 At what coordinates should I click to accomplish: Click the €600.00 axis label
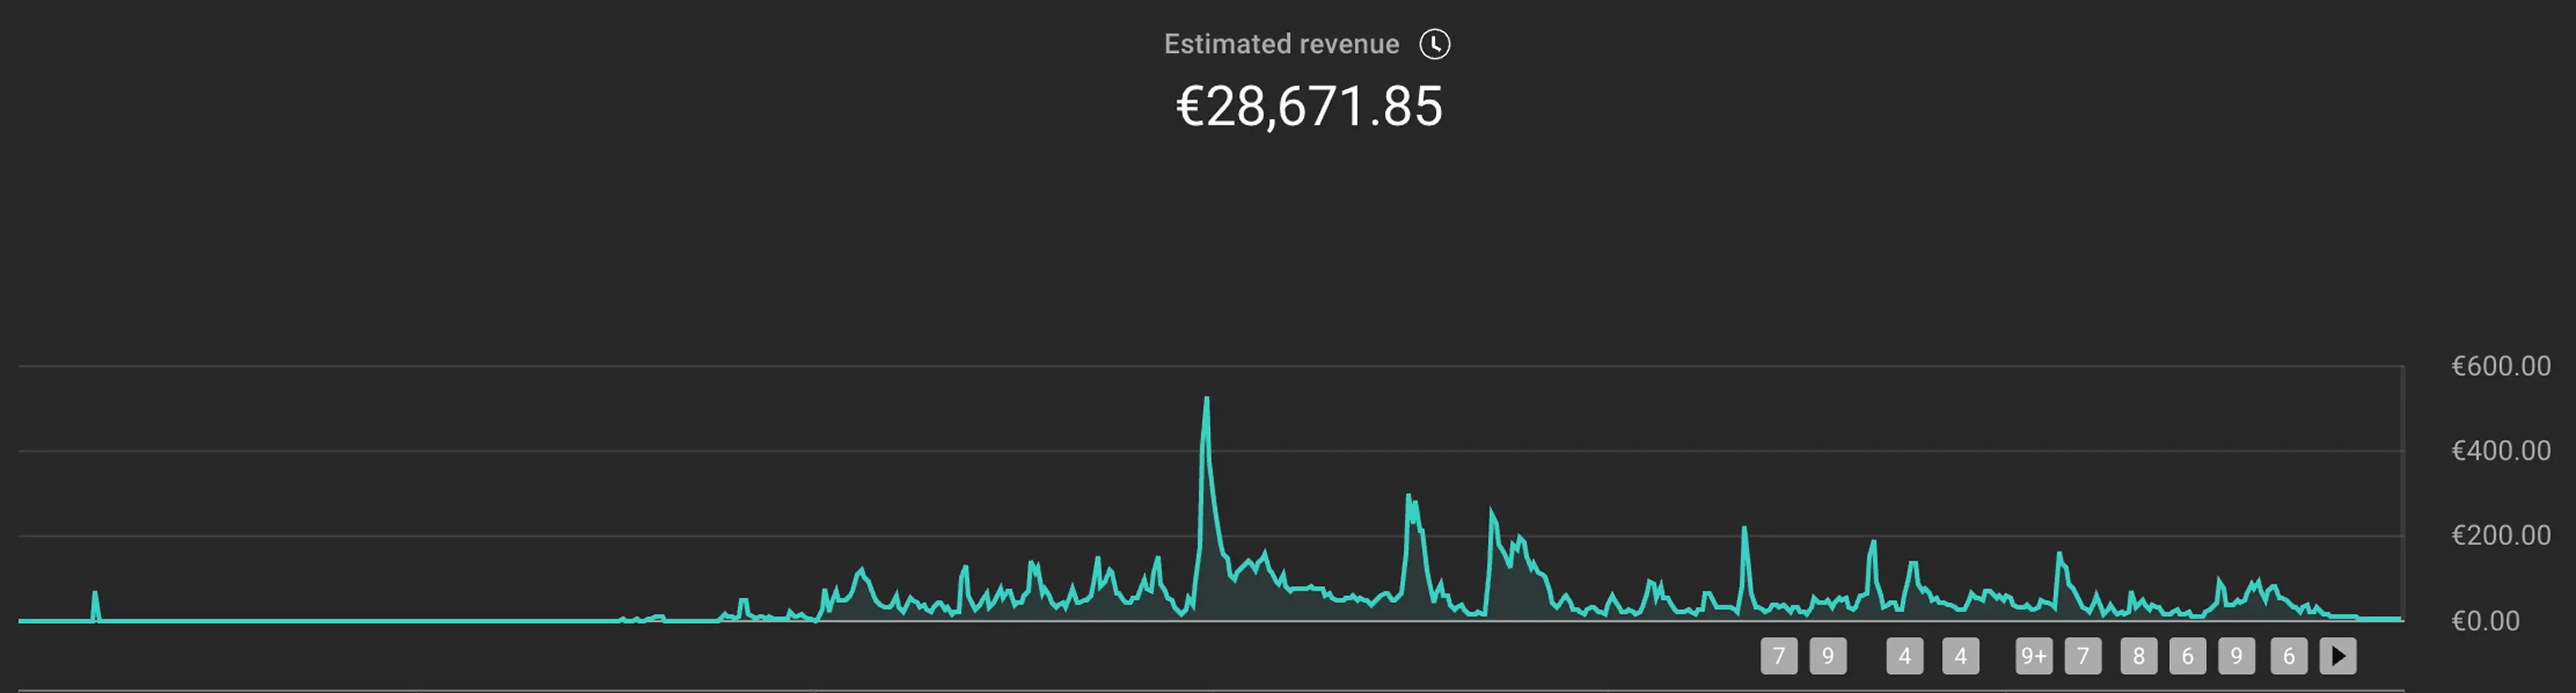click(2501, 366)
